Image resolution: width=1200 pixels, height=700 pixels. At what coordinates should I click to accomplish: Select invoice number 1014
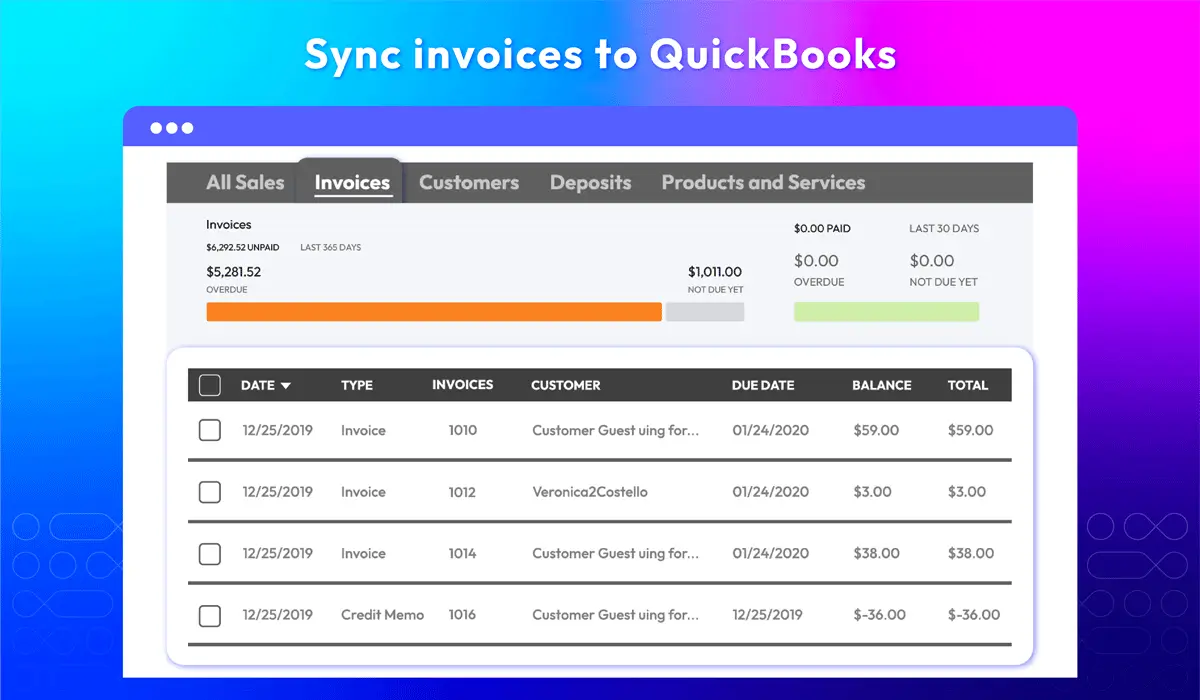click(x=462, y=554)
